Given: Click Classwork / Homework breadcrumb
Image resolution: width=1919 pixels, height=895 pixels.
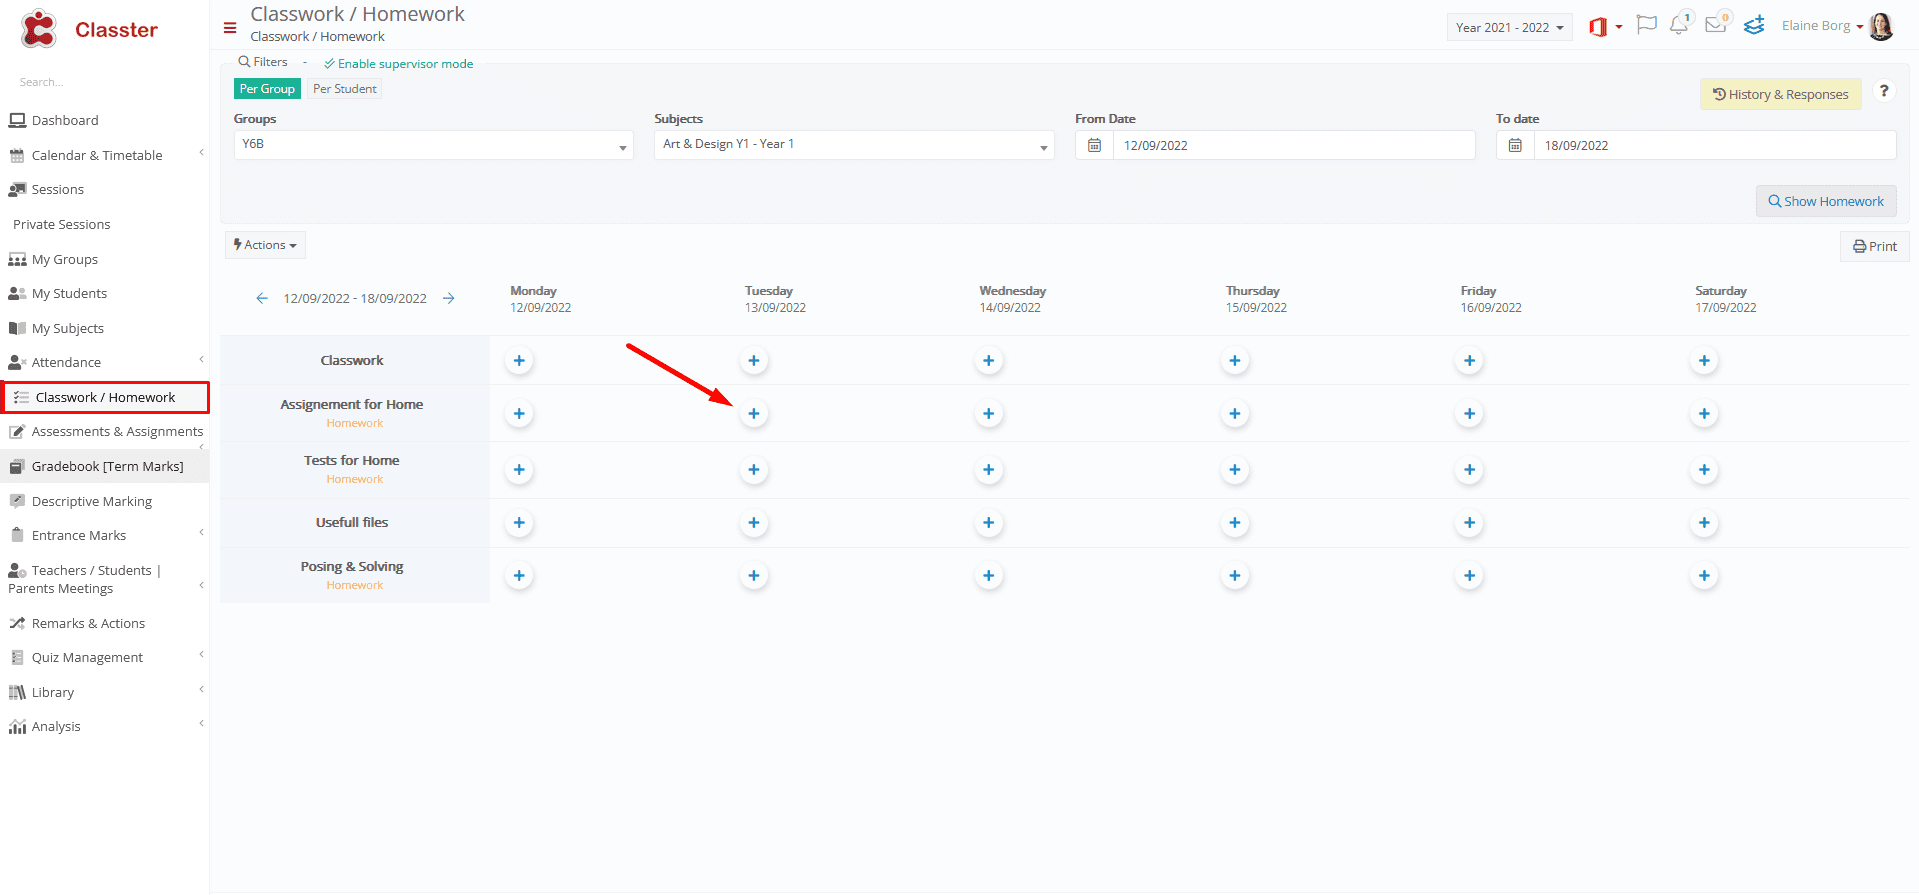Looking at the screenshot, I should click(317, 37).
